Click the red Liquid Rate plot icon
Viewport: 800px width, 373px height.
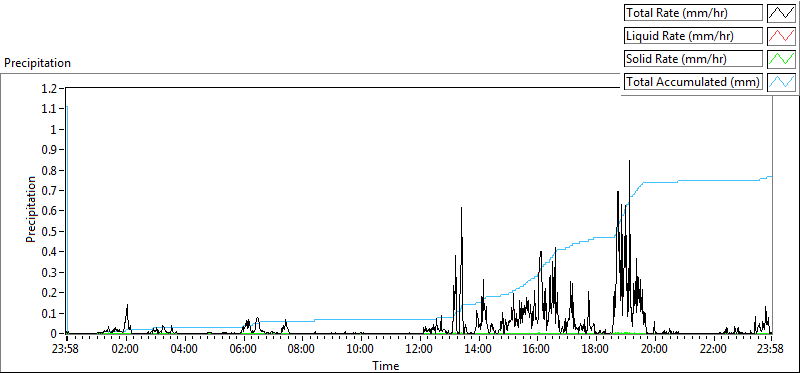pos(781,36)
